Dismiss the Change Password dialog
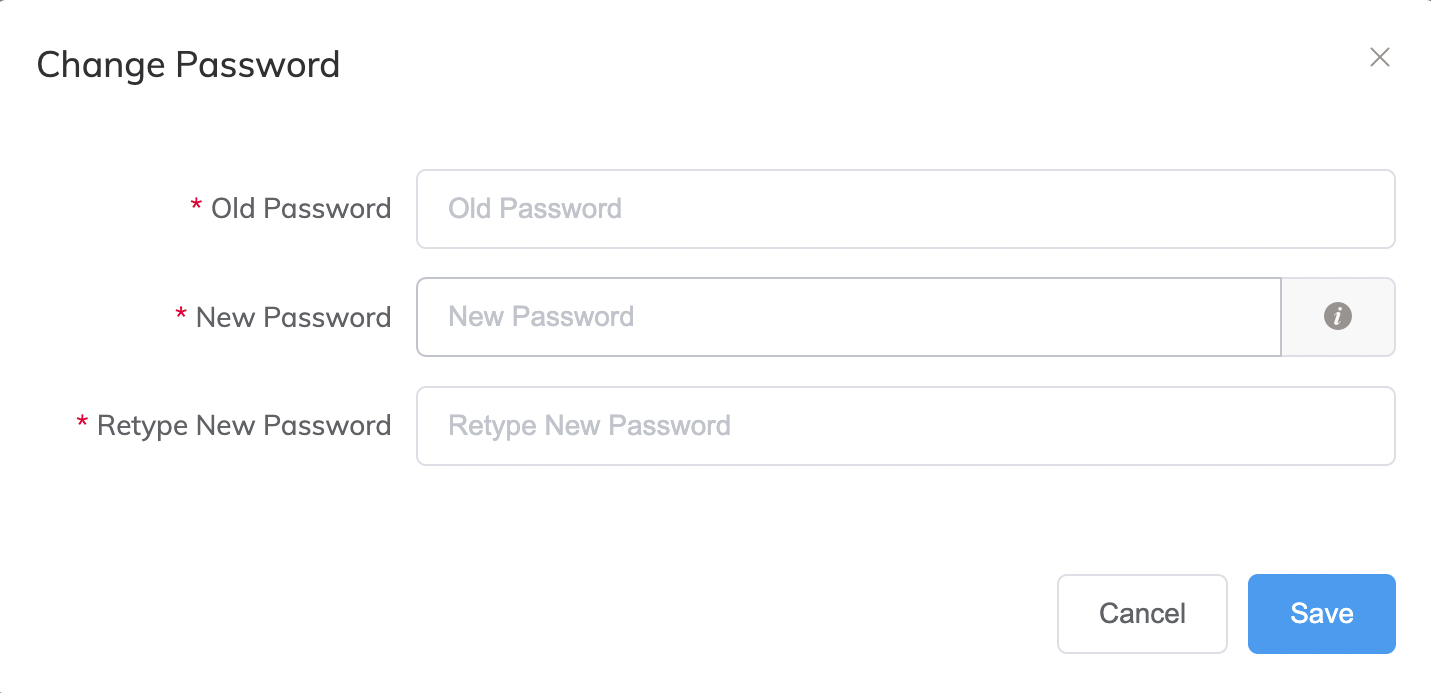 (x=1379, y=57)
